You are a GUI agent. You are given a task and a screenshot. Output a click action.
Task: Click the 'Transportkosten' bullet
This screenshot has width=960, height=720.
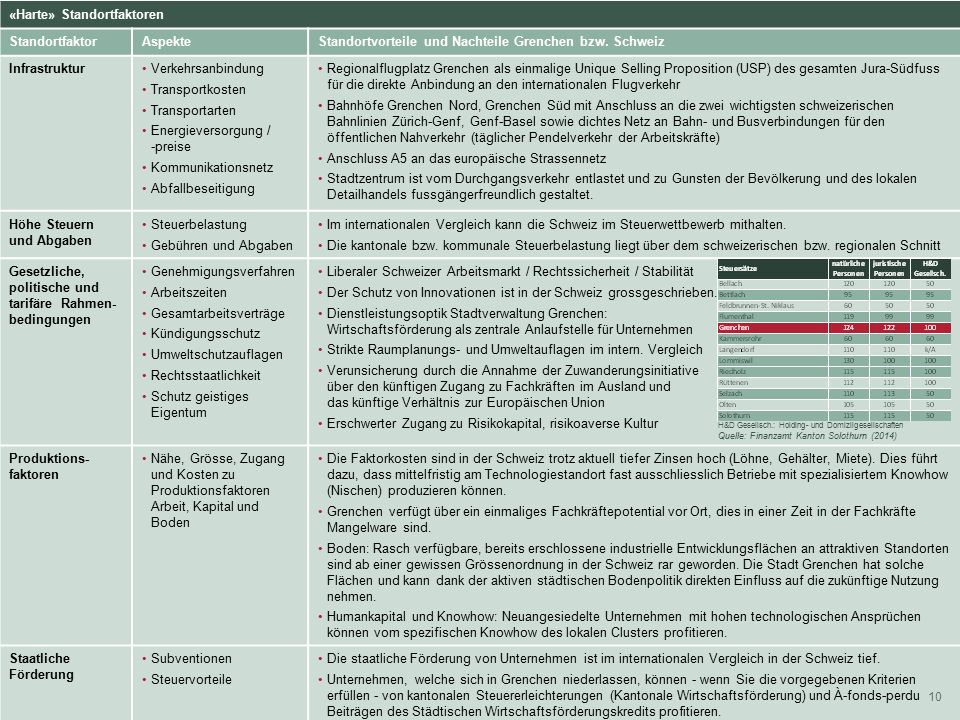[x=198, y=89]
